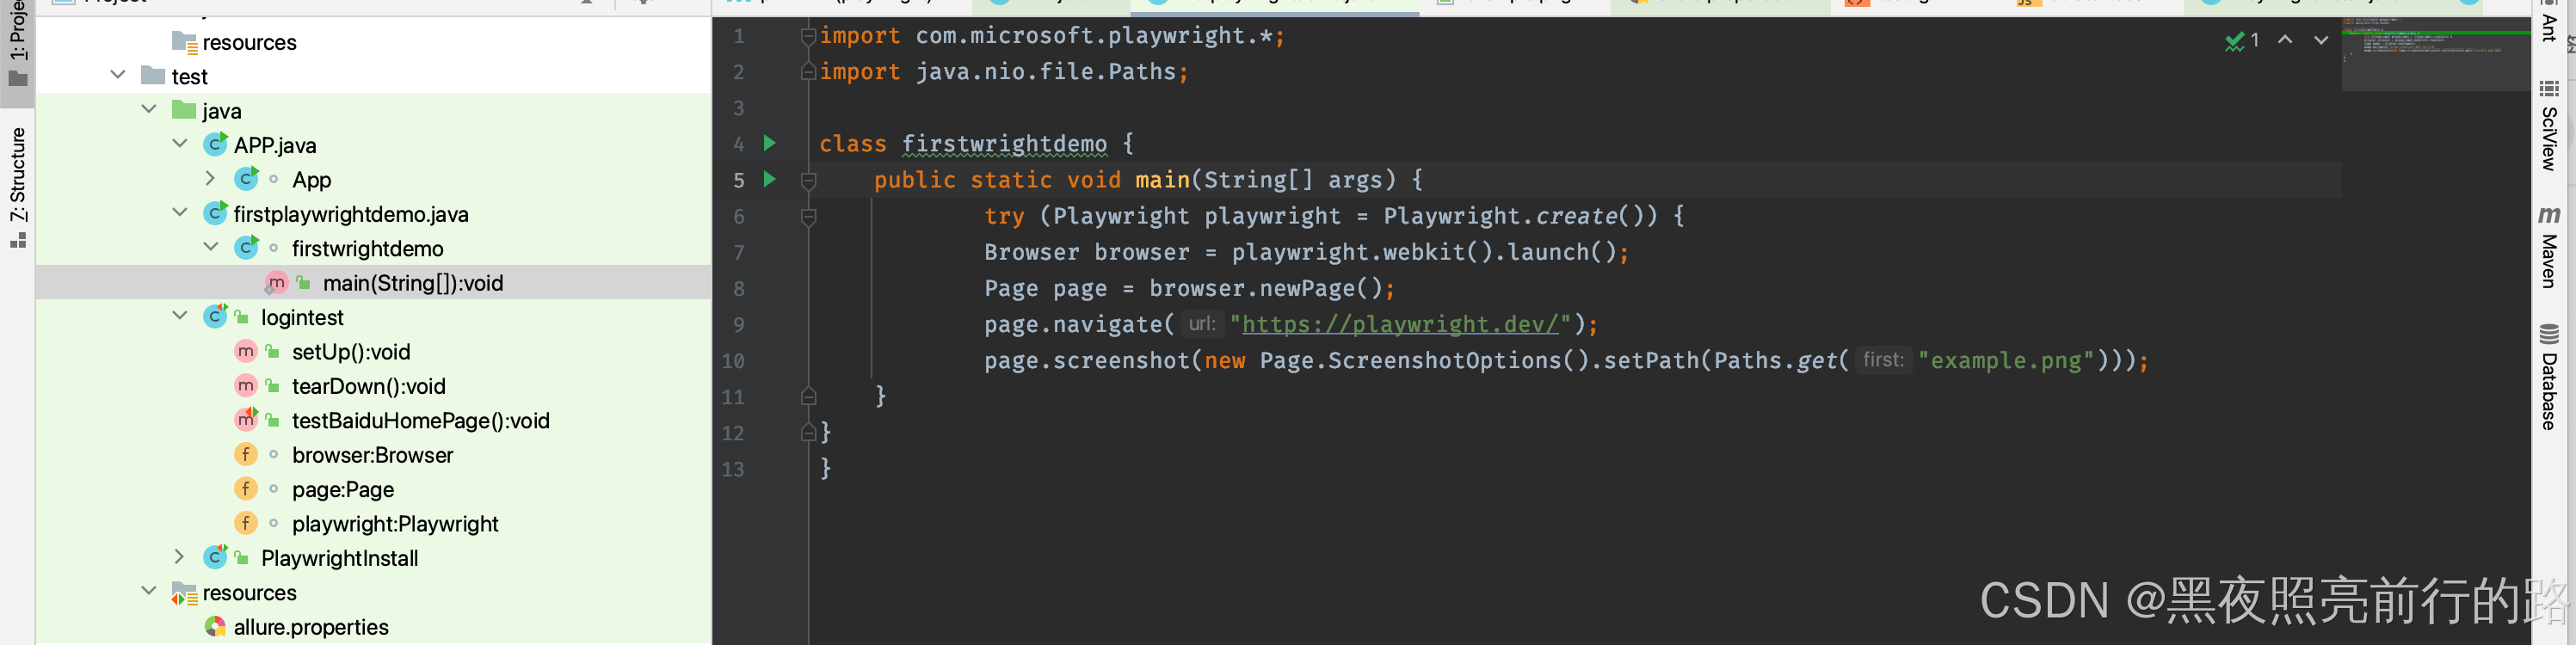
Task: Select tearDown():void method
Action: [x=368, y=386]
